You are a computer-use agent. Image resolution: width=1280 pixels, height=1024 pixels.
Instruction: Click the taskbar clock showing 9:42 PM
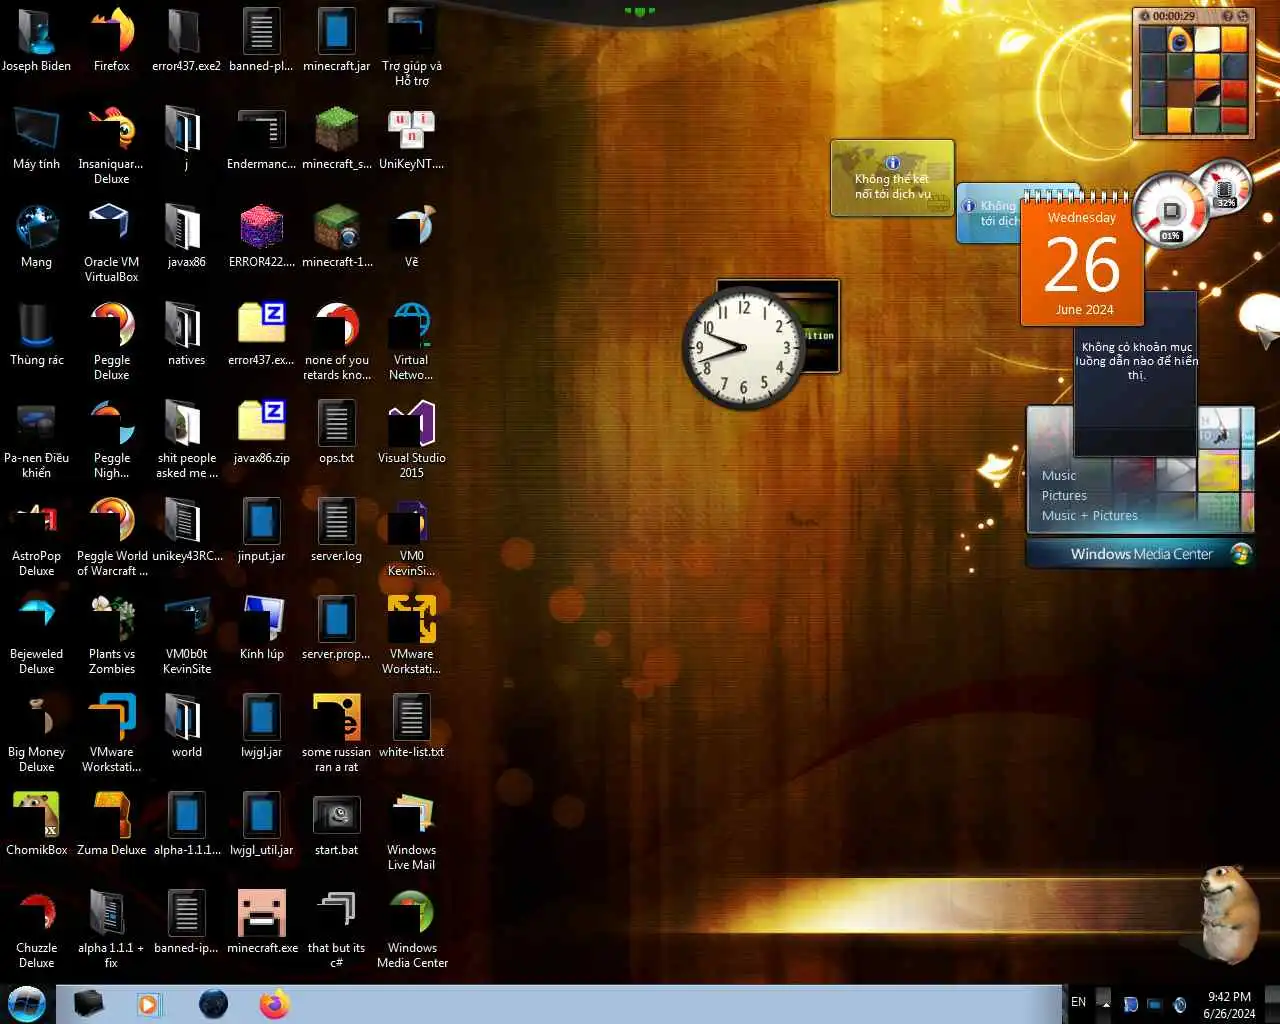(x=1229, y=1004)
